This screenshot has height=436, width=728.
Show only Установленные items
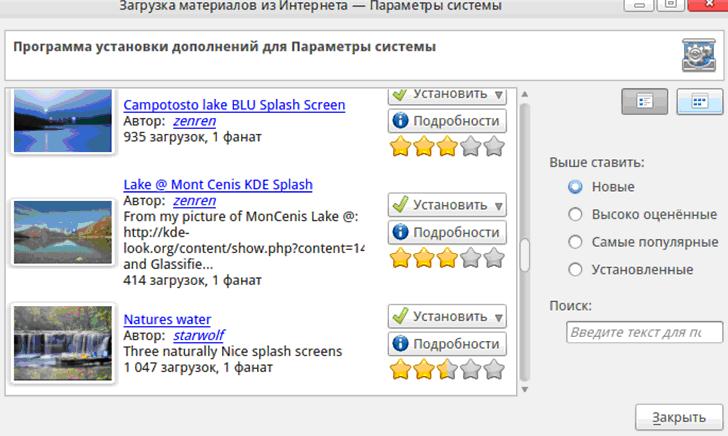click(575, 269)
